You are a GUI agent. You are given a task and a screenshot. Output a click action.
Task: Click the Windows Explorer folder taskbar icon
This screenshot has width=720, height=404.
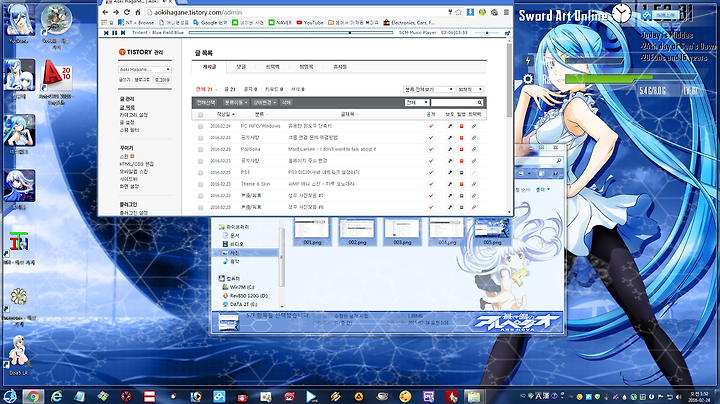coord(474,396)
